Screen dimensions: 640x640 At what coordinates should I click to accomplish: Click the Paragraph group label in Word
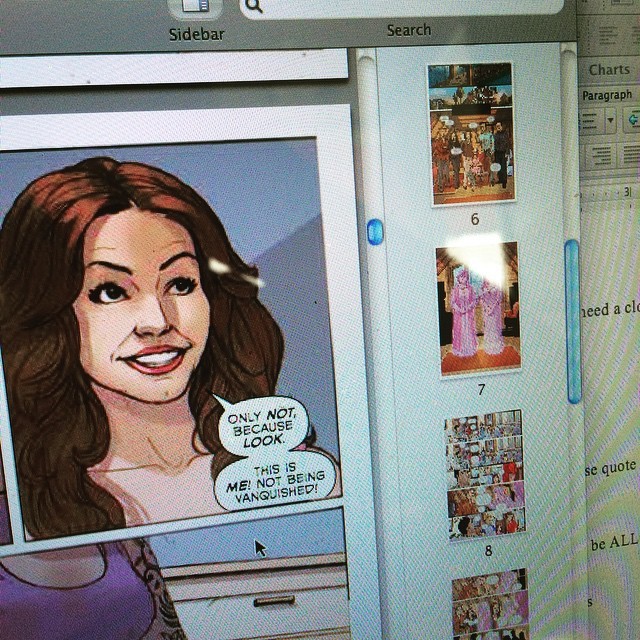(607, 96)
